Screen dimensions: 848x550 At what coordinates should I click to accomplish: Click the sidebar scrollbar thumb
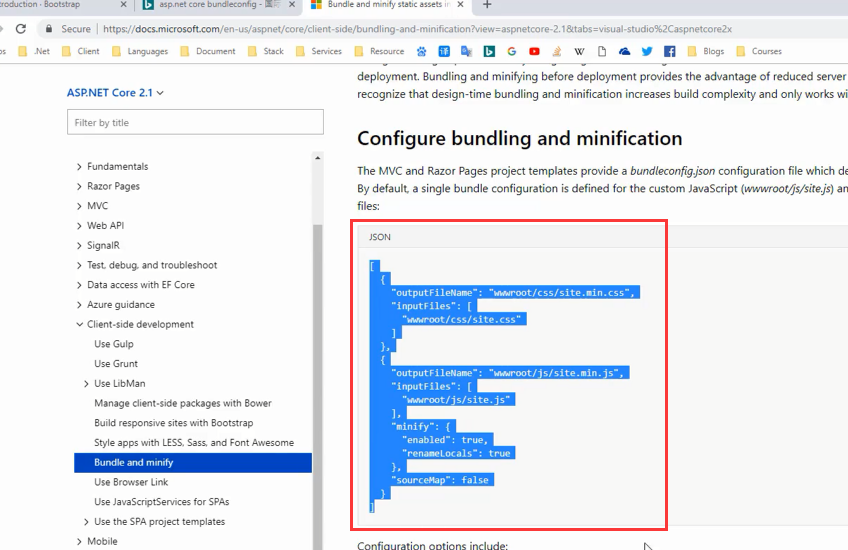pos(317,387)
